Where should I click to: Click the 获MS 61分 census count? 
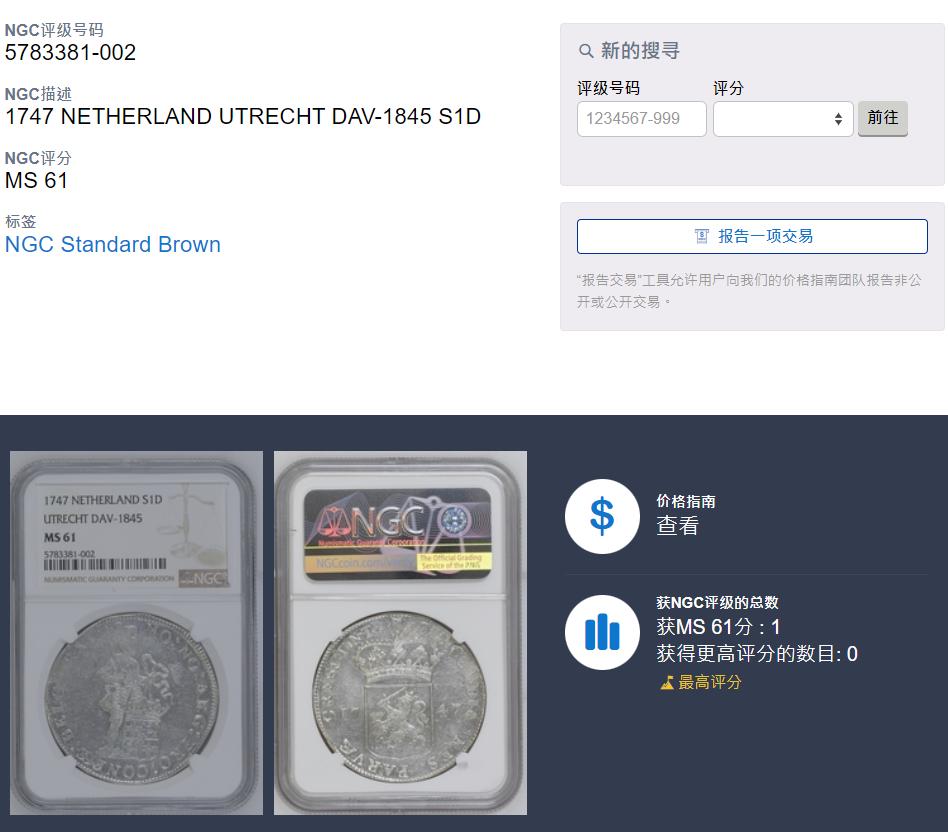point(718,627)
